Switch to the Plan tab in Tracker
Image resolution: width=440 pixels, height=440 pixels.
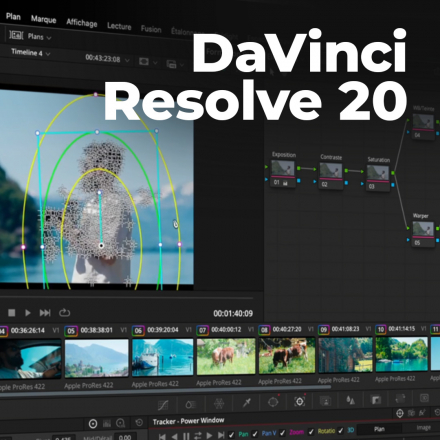379,429
